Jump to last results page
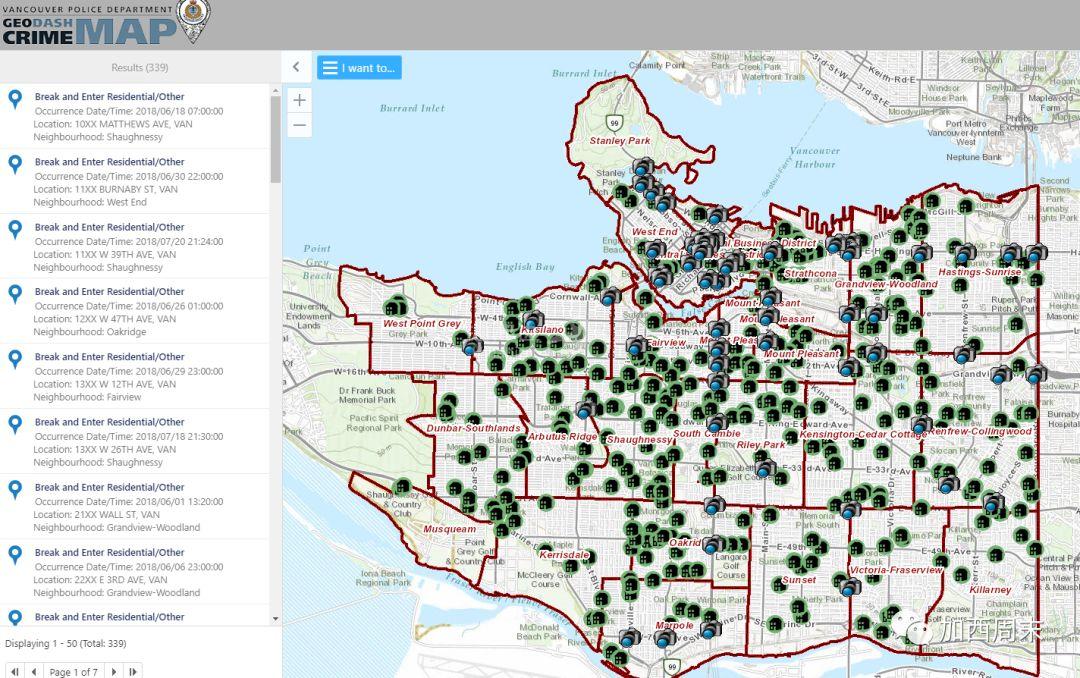Screen dimensions: 1080x678 click(133, 671)
